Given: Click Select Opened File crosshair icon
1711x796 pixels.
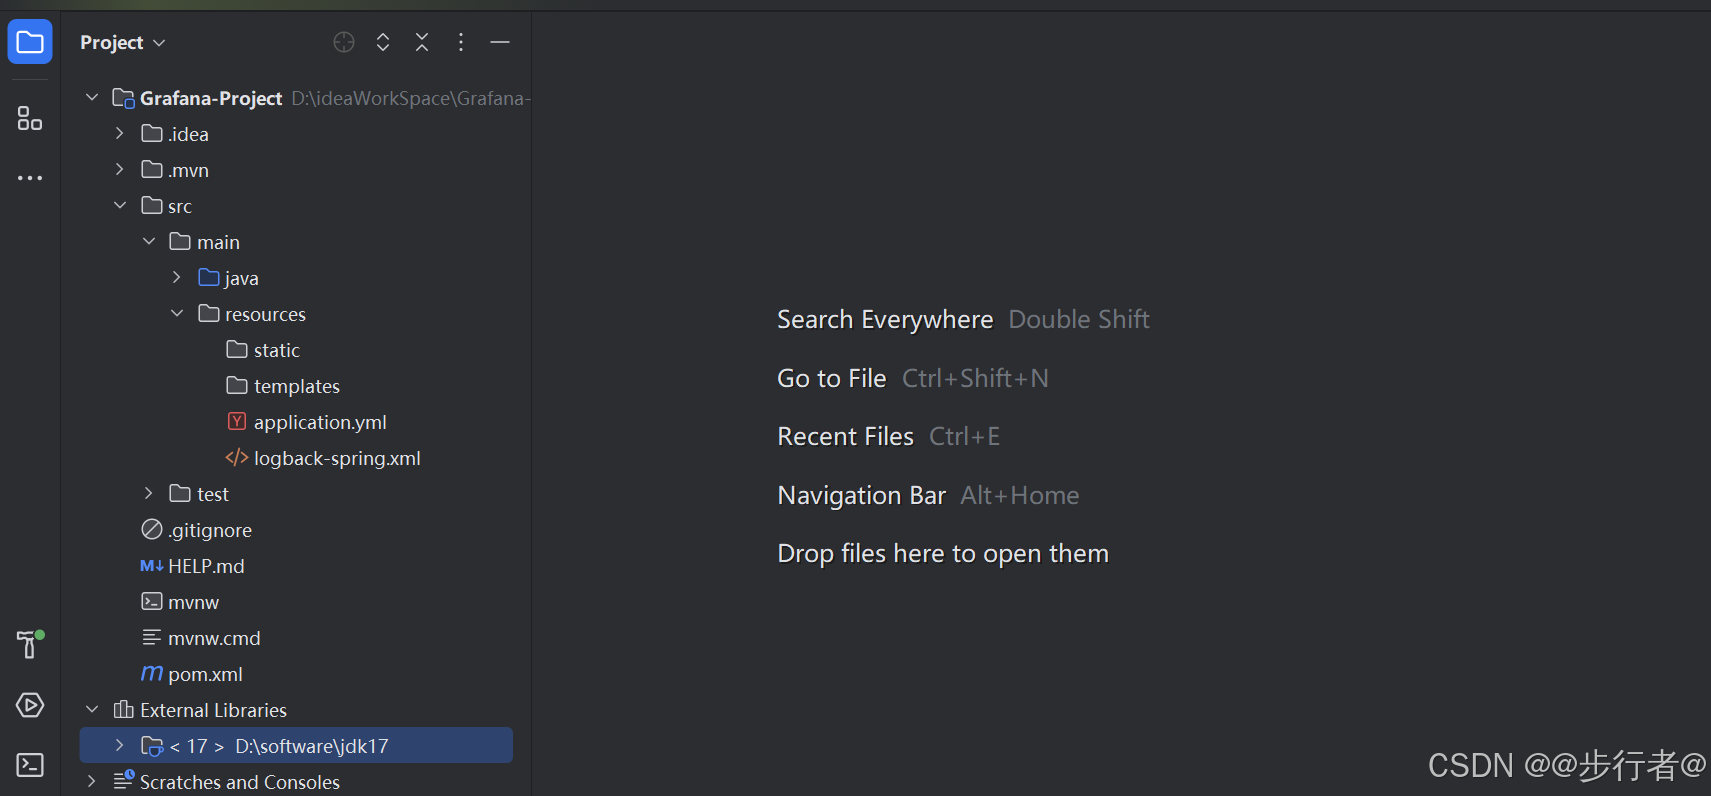Looking at the screenshot, I should click(x=344, y=42).
